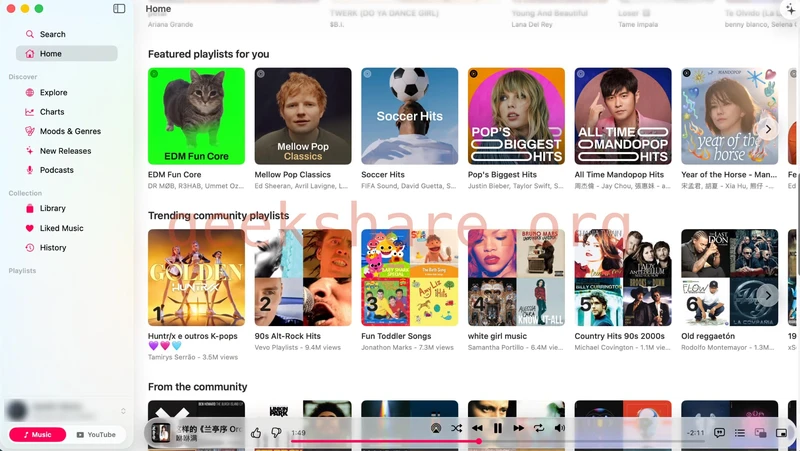The image size is (800, 451).
Task: Skip to next track
Action: [x=518, y=429]
